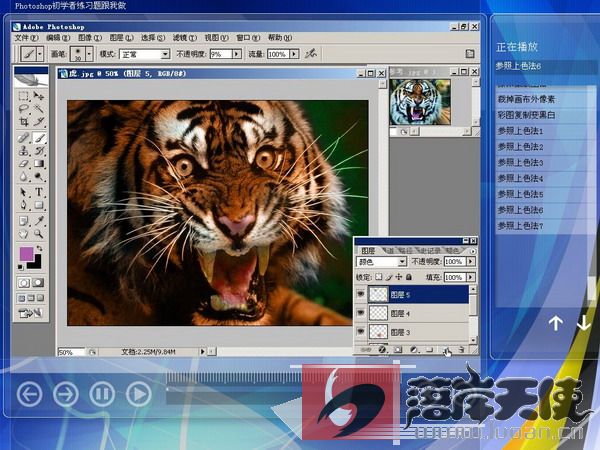This screenshot has width=600, height=450.
Task: Enable the airbrush option in options bar
Action: pos(311,54)
